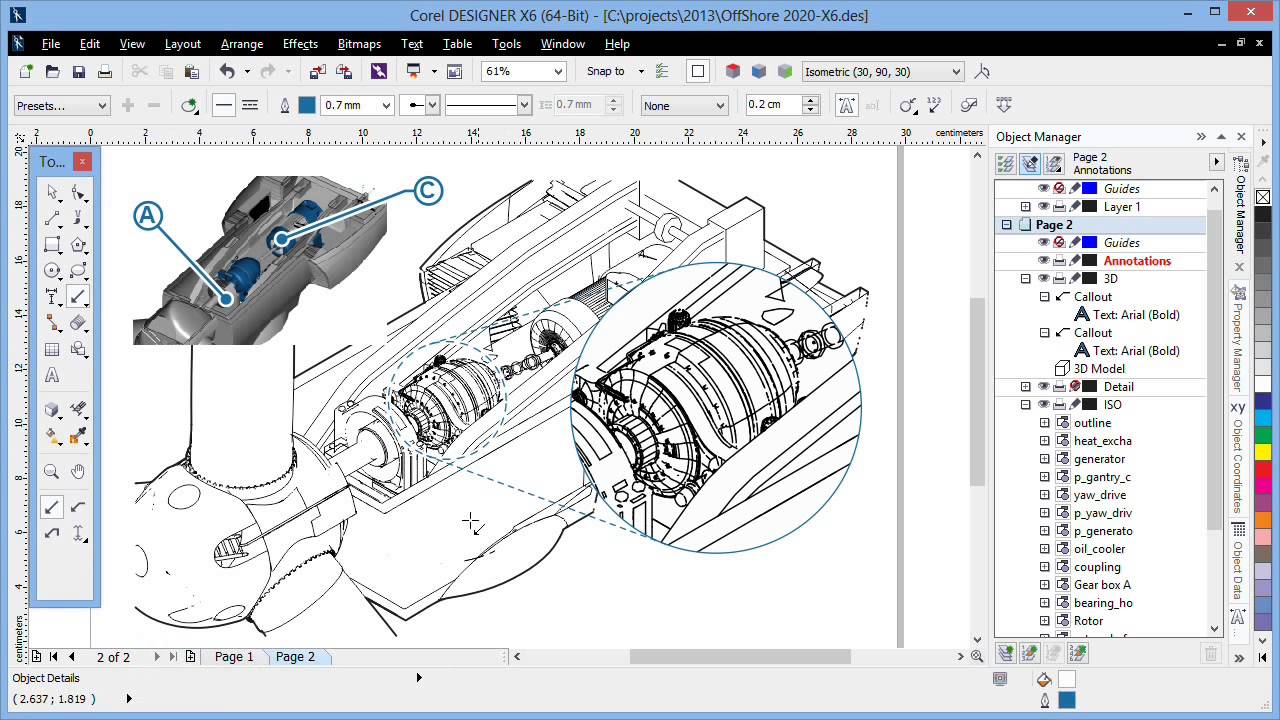Screen dimensions: 1280x720
Task: Open the Isometric projection dropdown
Action: 956,71
